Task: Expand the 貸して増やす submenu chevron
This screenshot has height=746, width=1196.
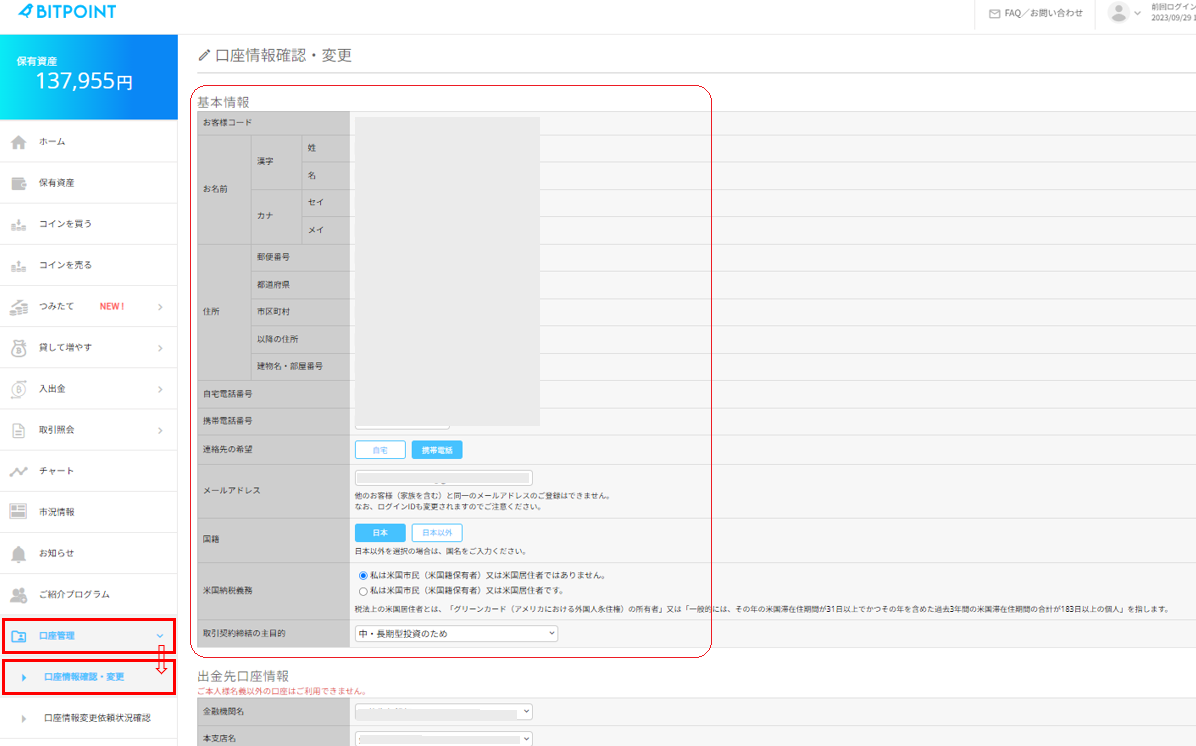Action: [160, 348]
